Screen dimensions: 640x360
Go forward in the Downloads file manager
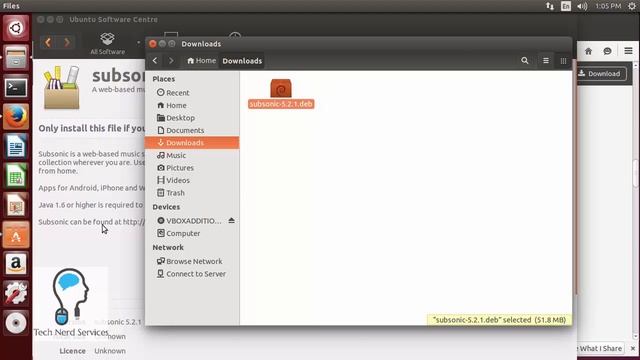click(x=171, y=61)
